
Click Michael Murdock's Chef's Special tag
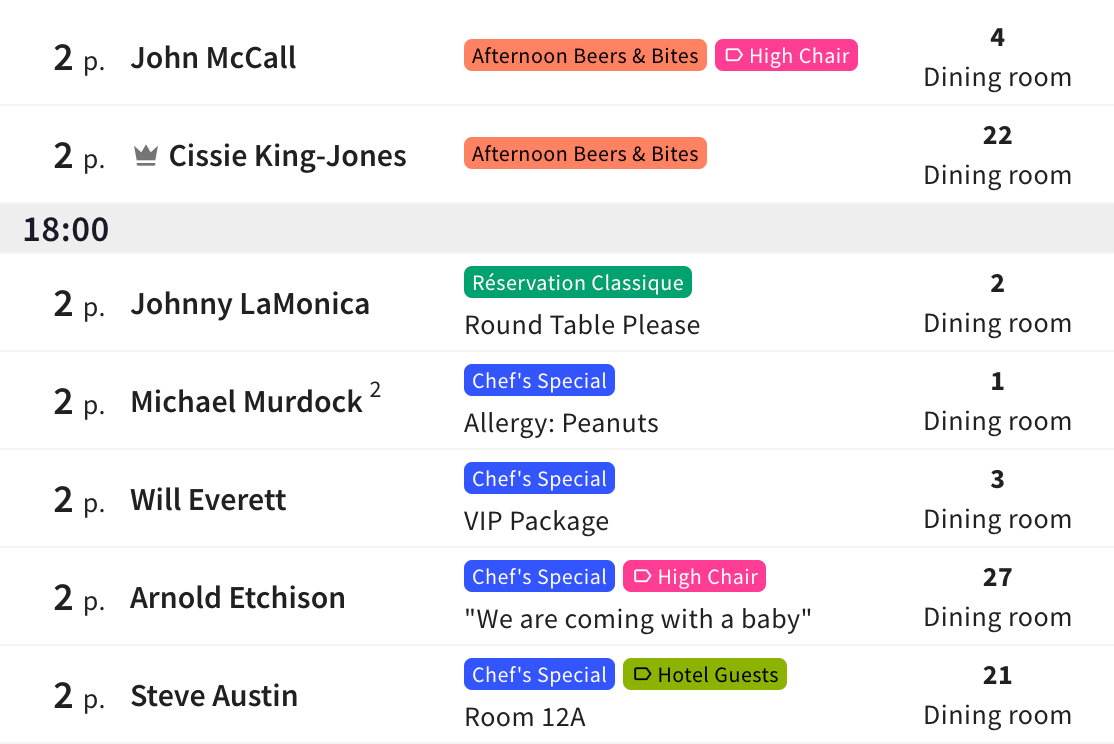pos(539,381)
